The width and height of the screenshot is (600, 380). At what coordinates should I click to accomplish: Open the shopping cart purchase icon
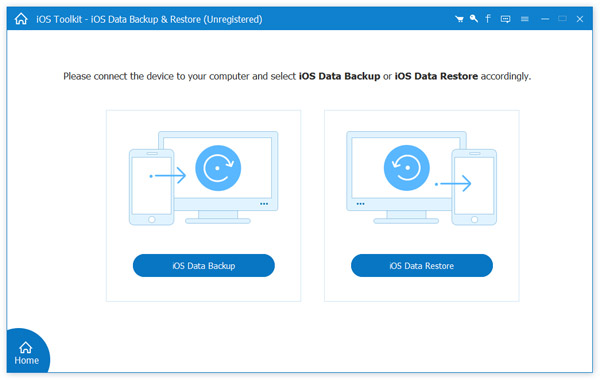[459, 19]
